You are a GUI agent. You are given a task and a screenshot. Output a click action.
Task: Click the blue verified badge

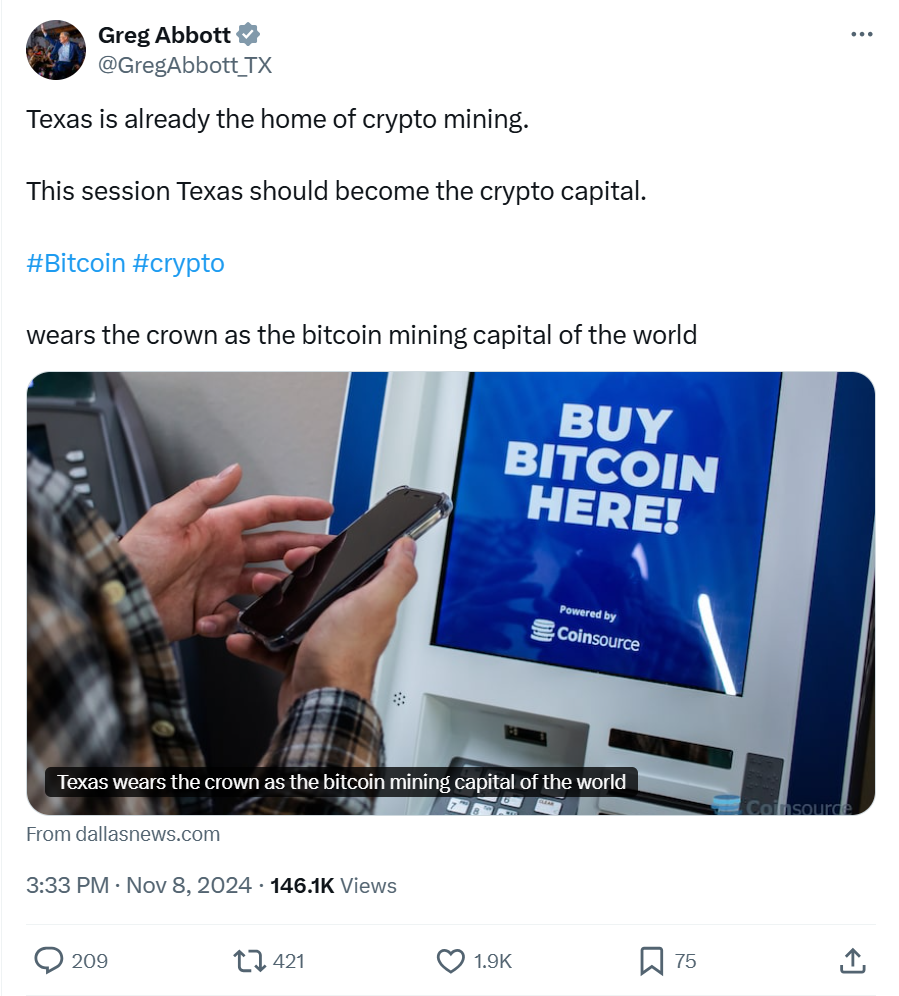pos(248,34)
